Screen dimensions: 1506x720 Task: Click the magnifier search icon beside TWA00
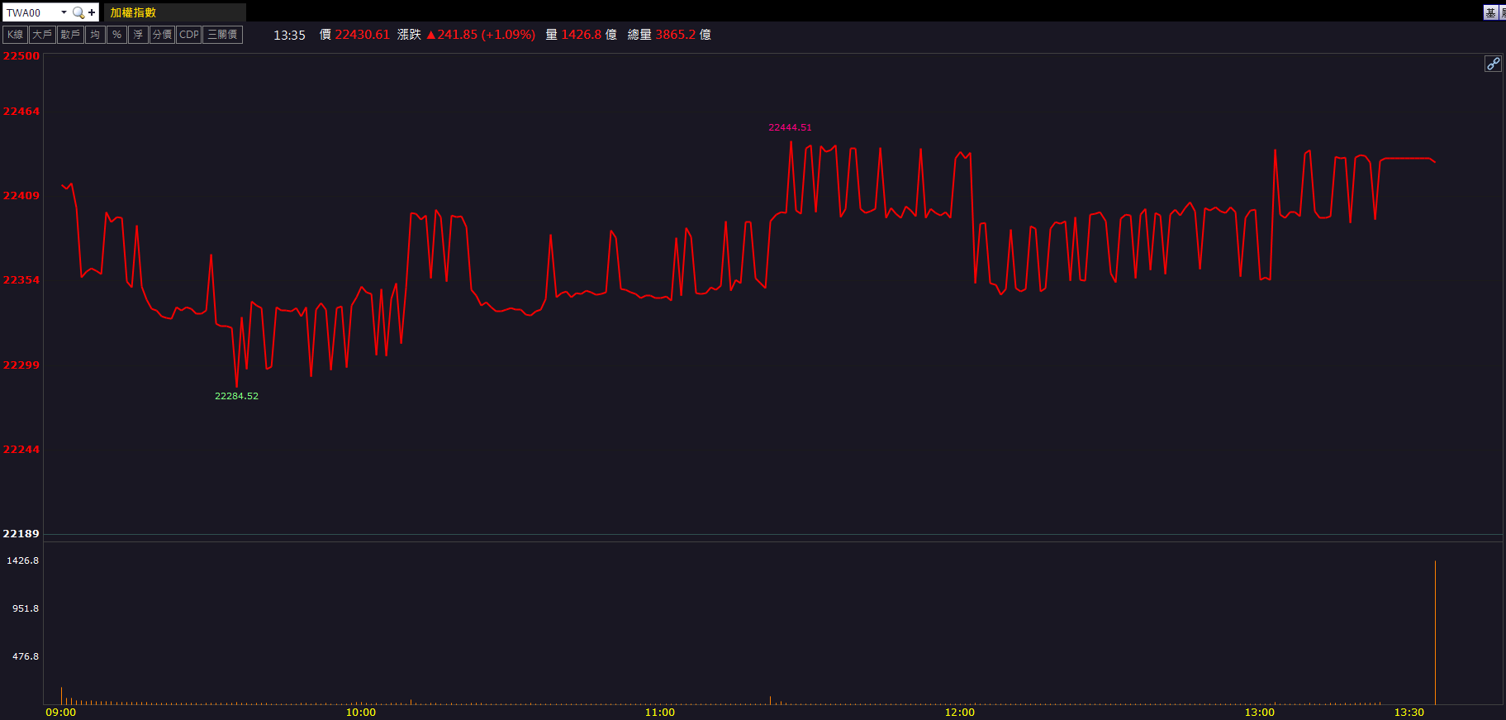78,12
